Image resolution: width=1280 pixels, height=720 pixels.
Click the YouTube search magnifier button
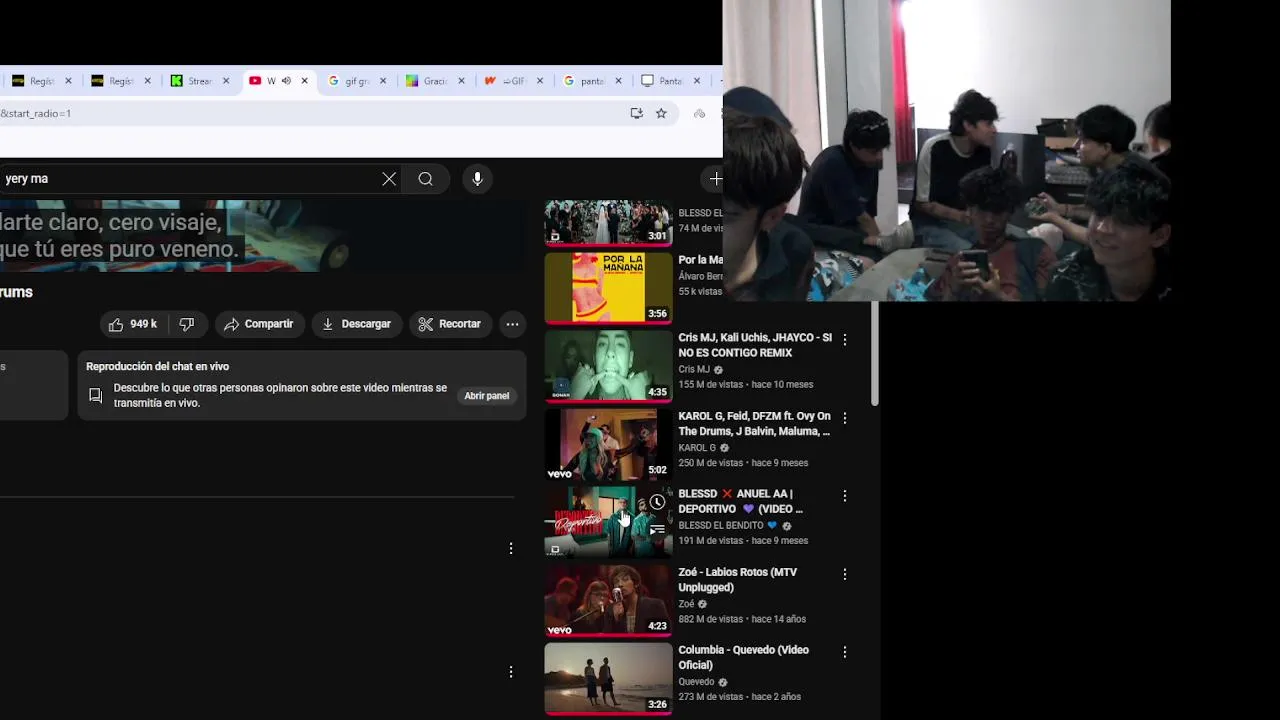426,179
